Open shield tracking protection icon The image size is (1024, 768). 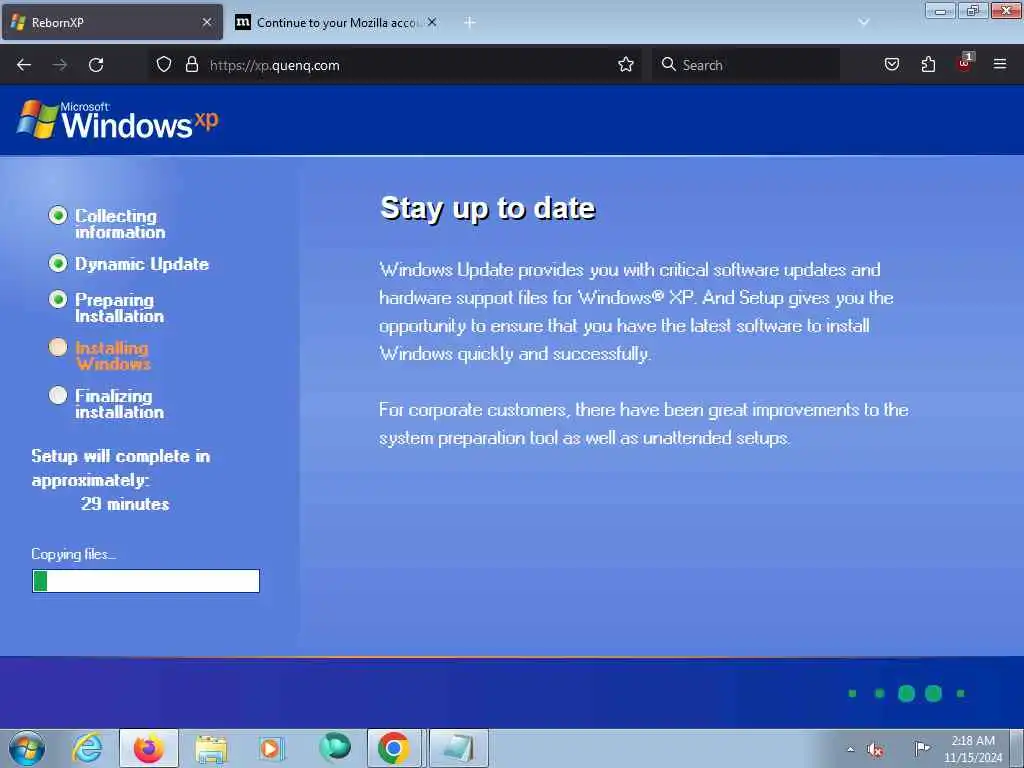(164, 65)
